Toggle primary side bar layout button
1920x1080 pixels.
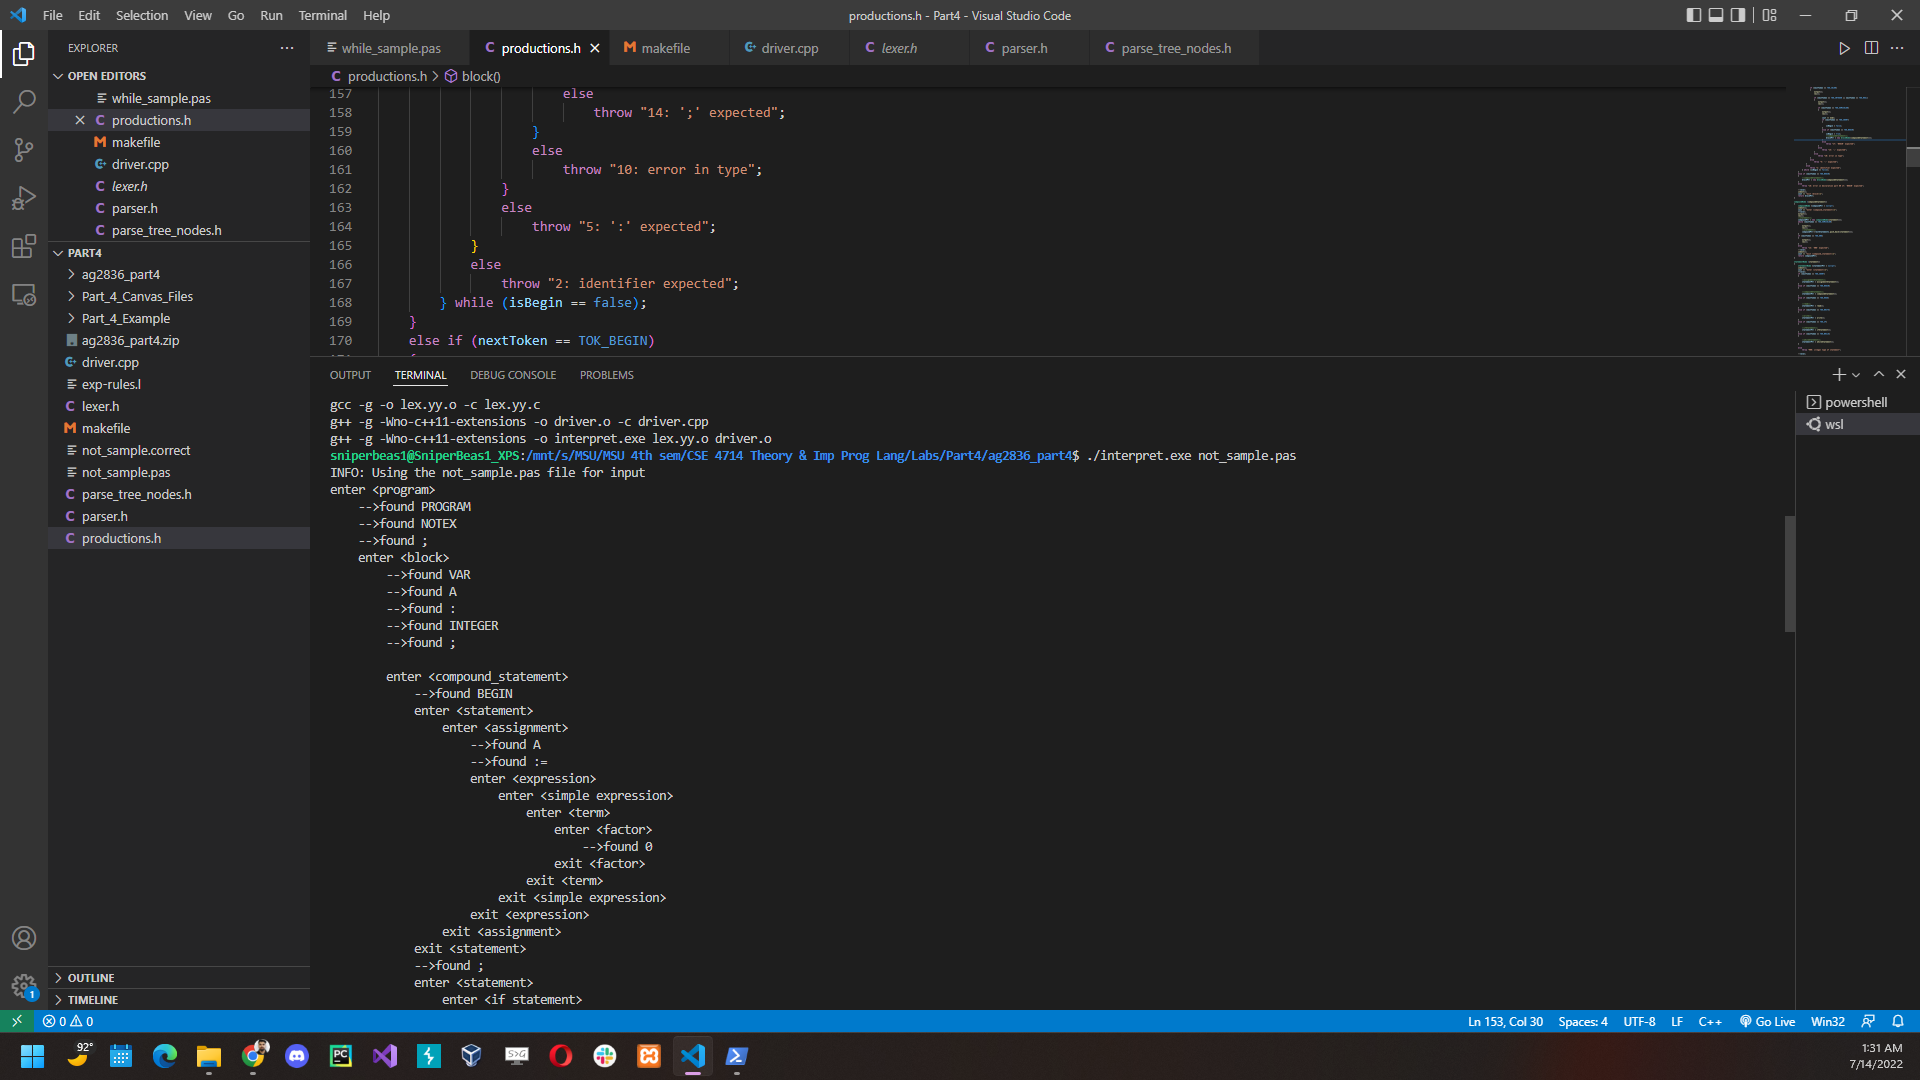(1693, 15)
